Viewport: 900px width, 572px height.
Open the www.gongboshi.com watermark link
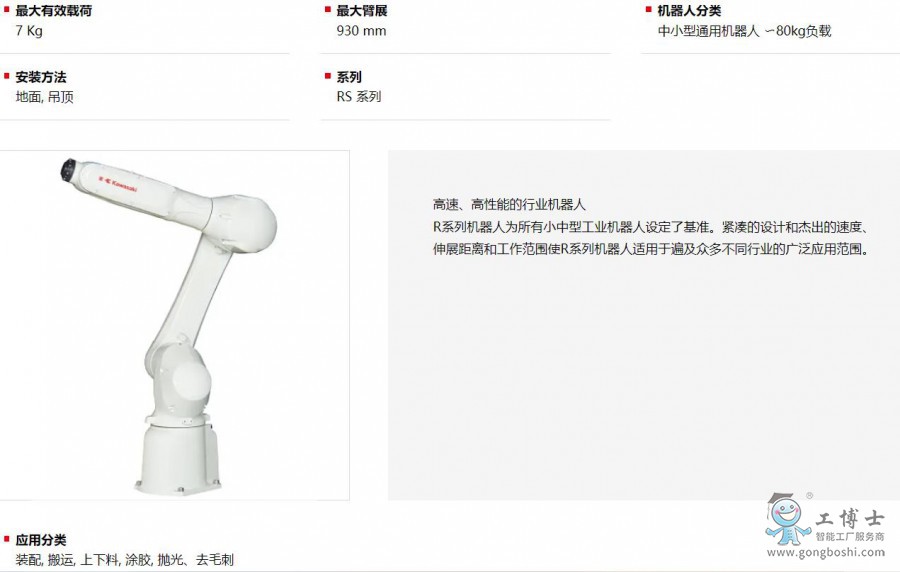coord(826,552)
